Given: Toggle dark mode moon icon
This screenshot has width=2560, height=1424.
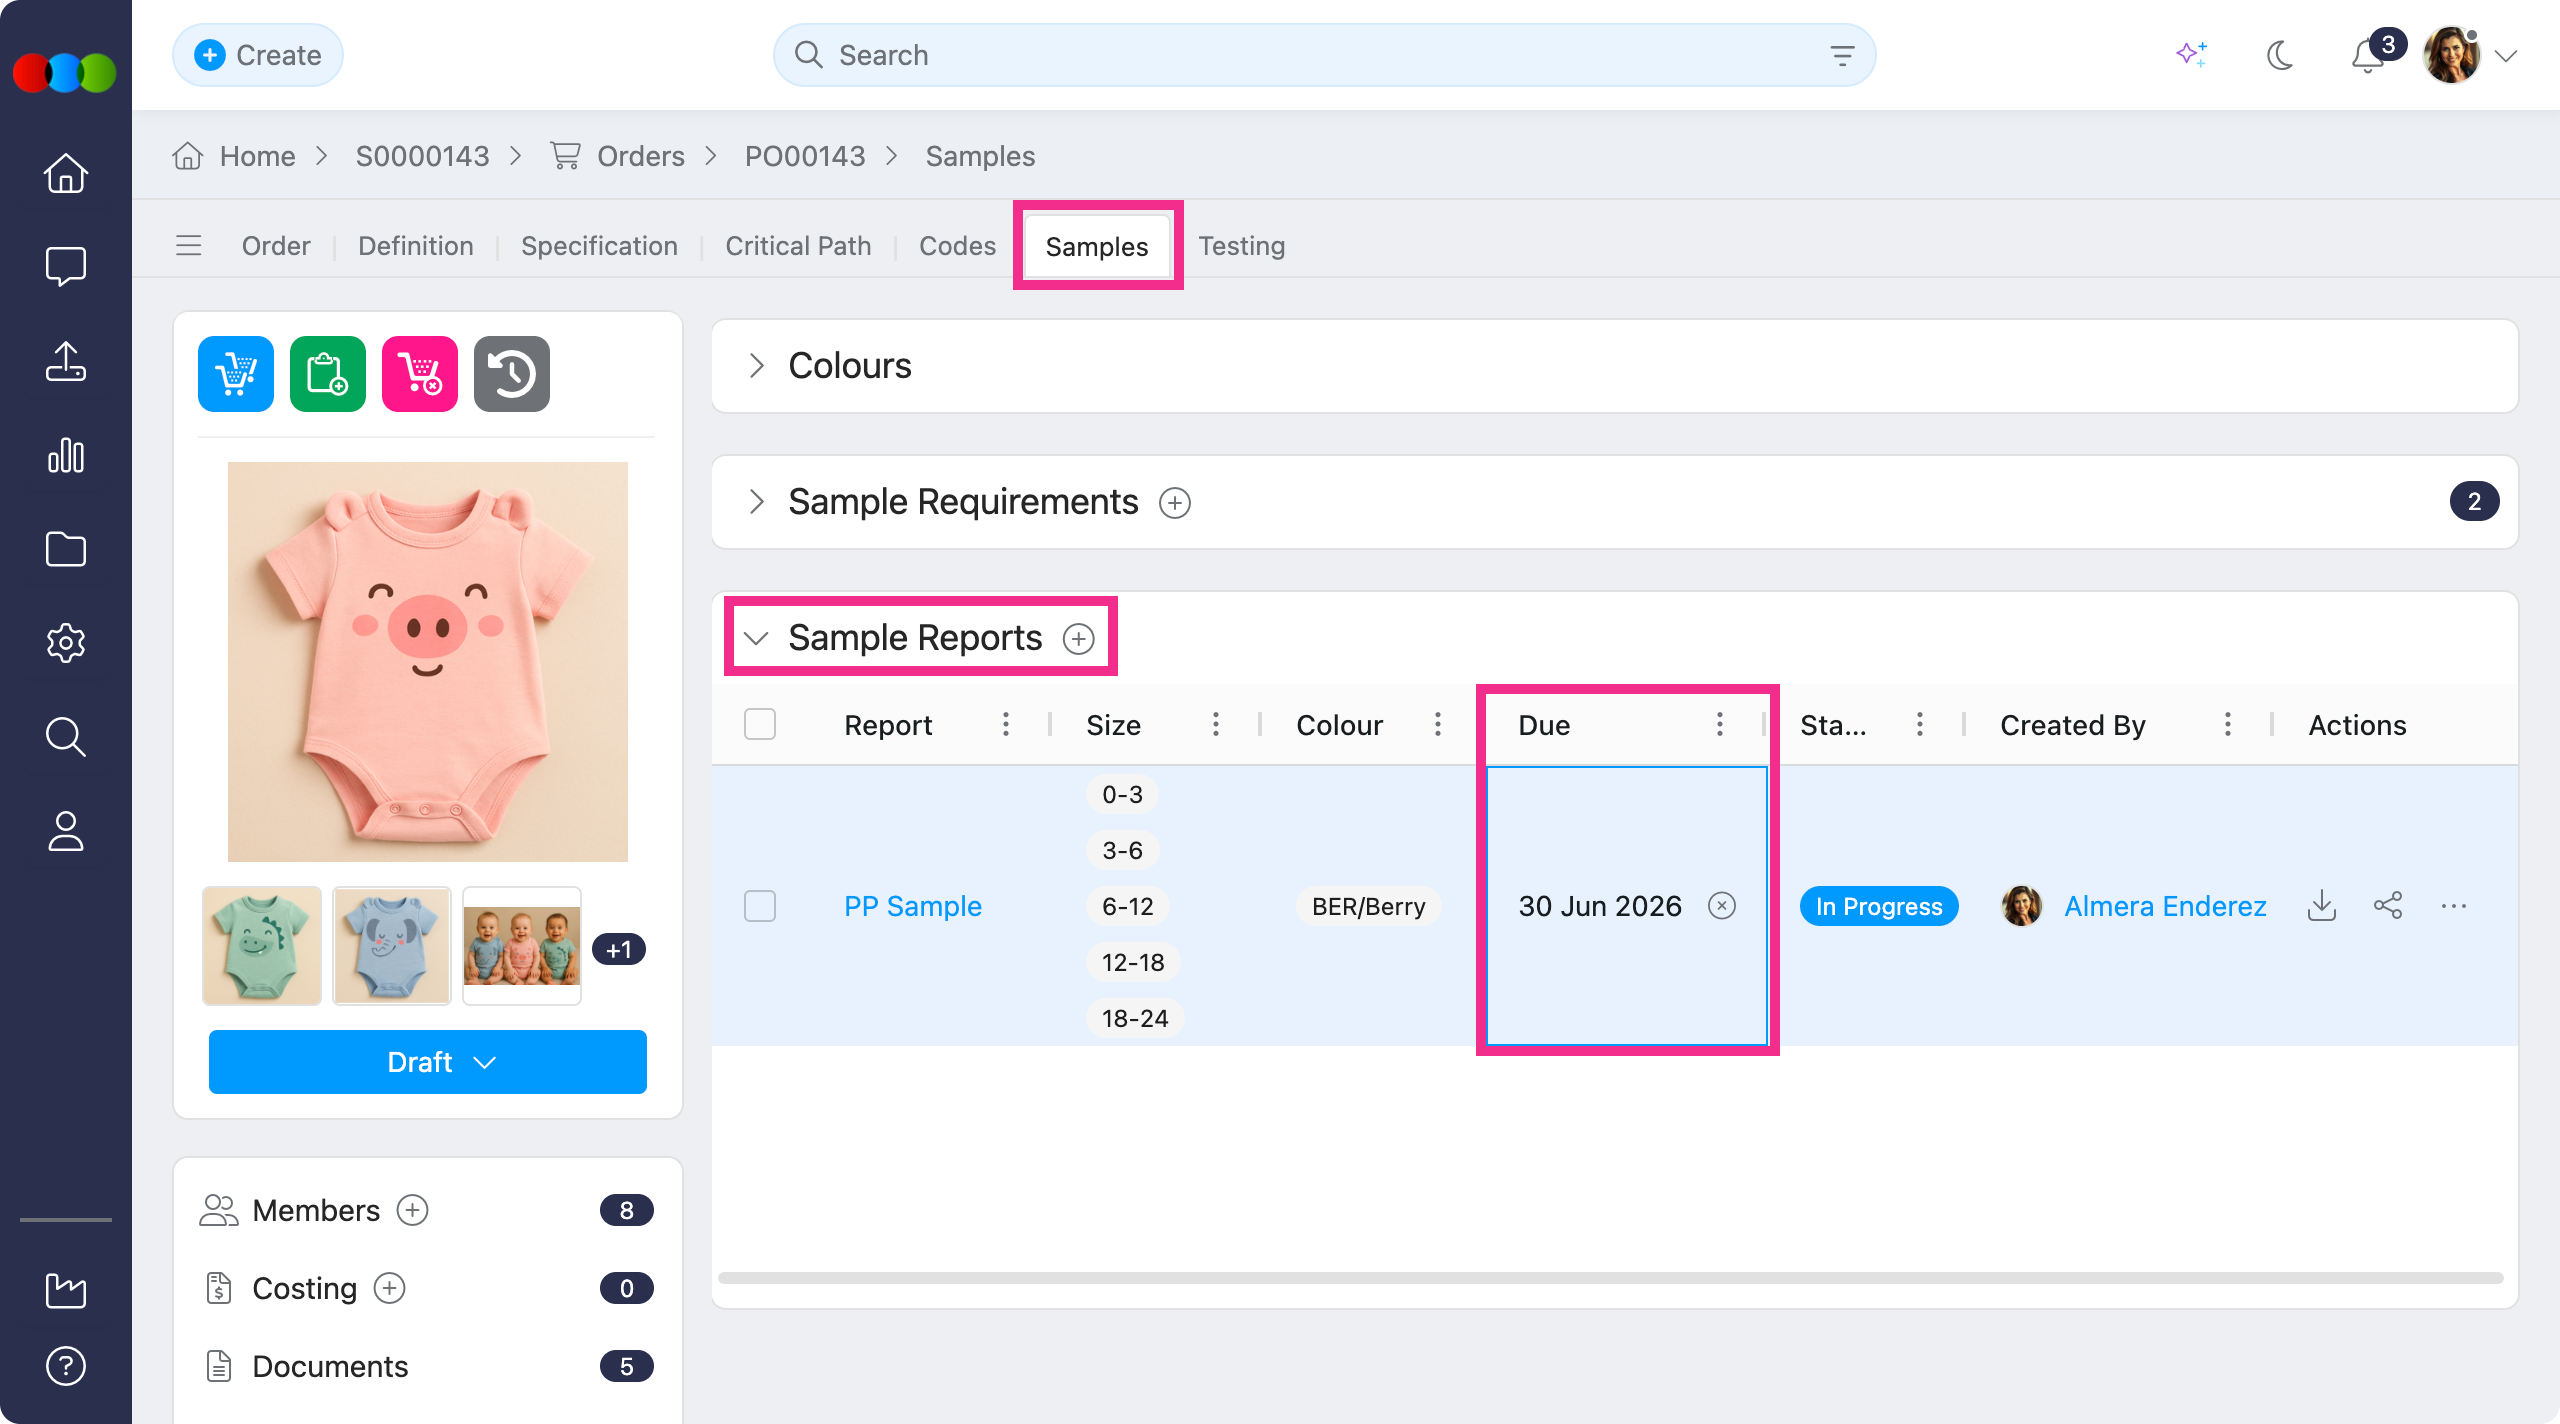Looking at the screenshot, I should click(x=2280, y=55).
